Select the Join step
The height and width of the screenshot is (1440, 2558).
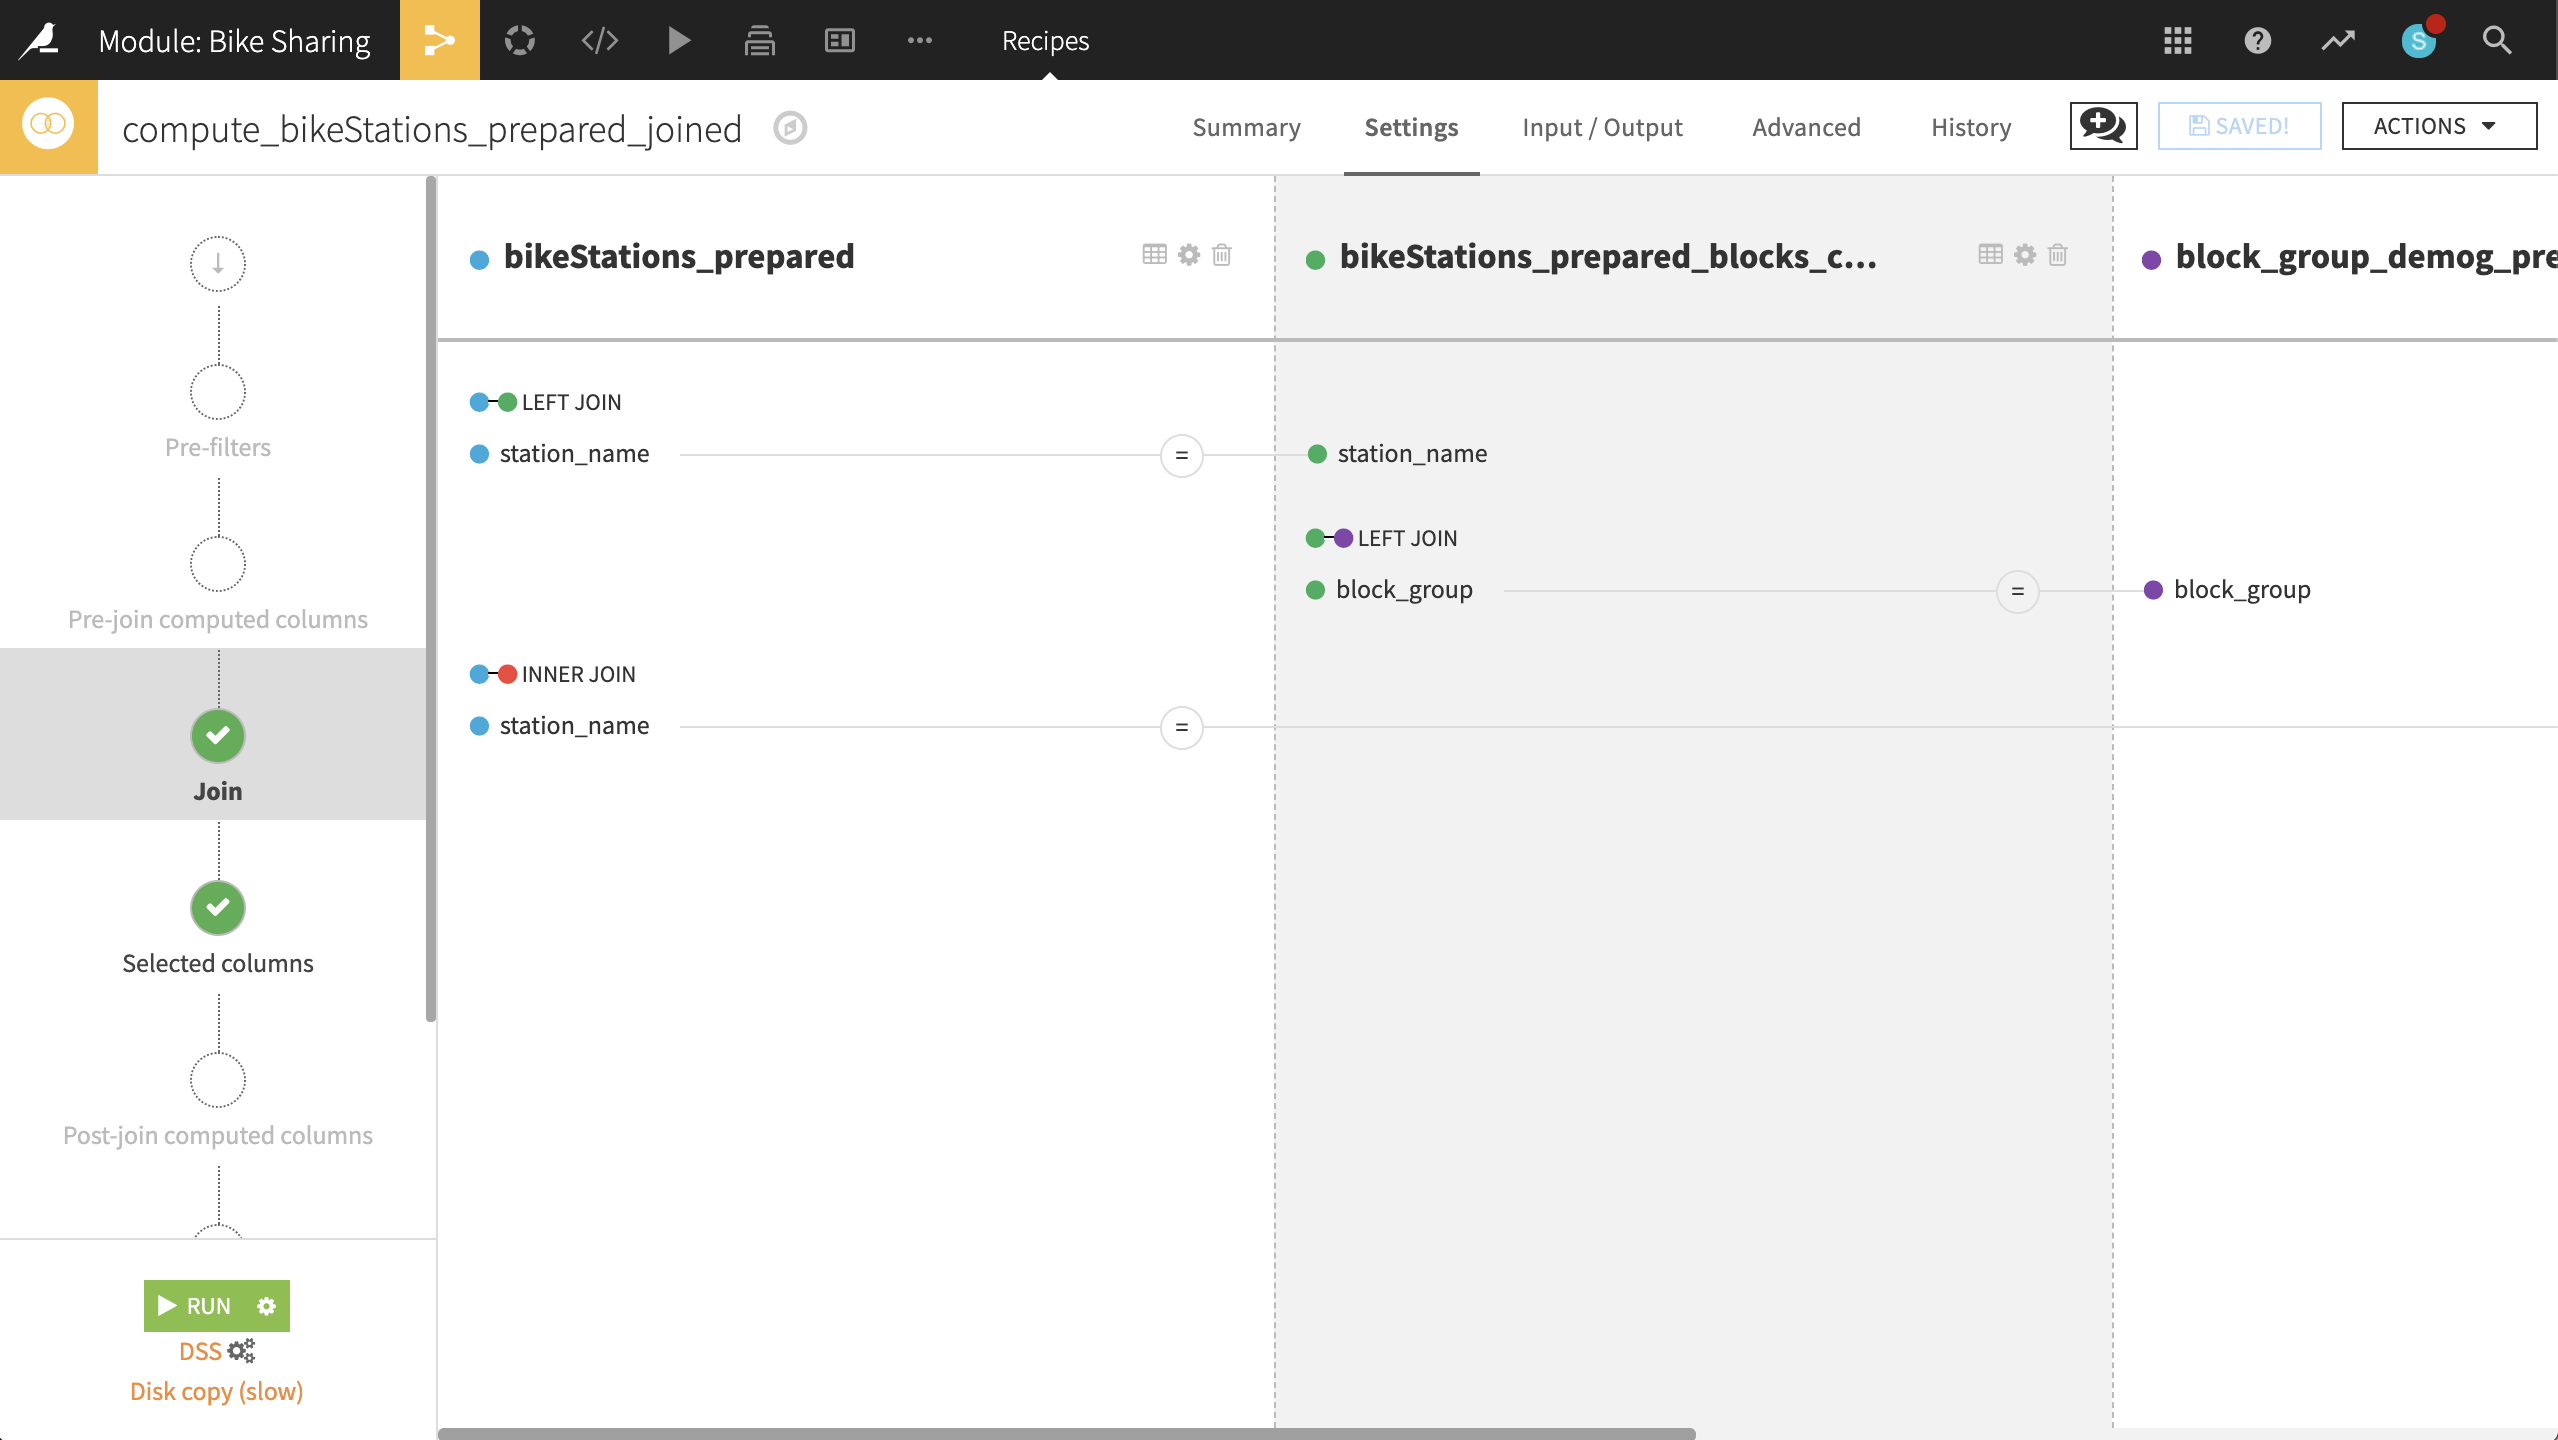(217, 734)
